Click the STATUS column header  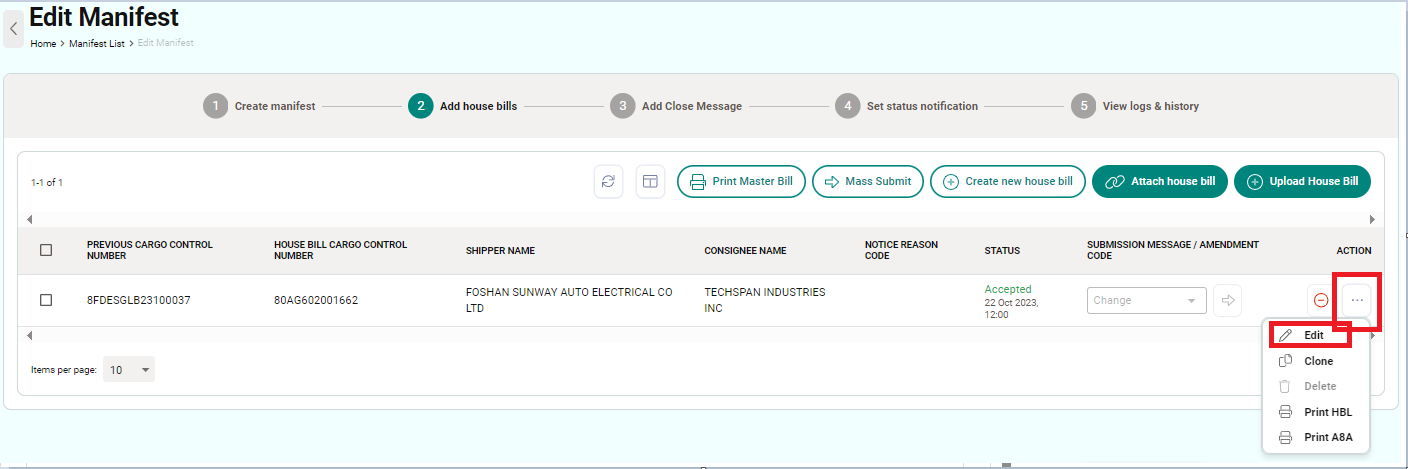tap(1002, 250)
